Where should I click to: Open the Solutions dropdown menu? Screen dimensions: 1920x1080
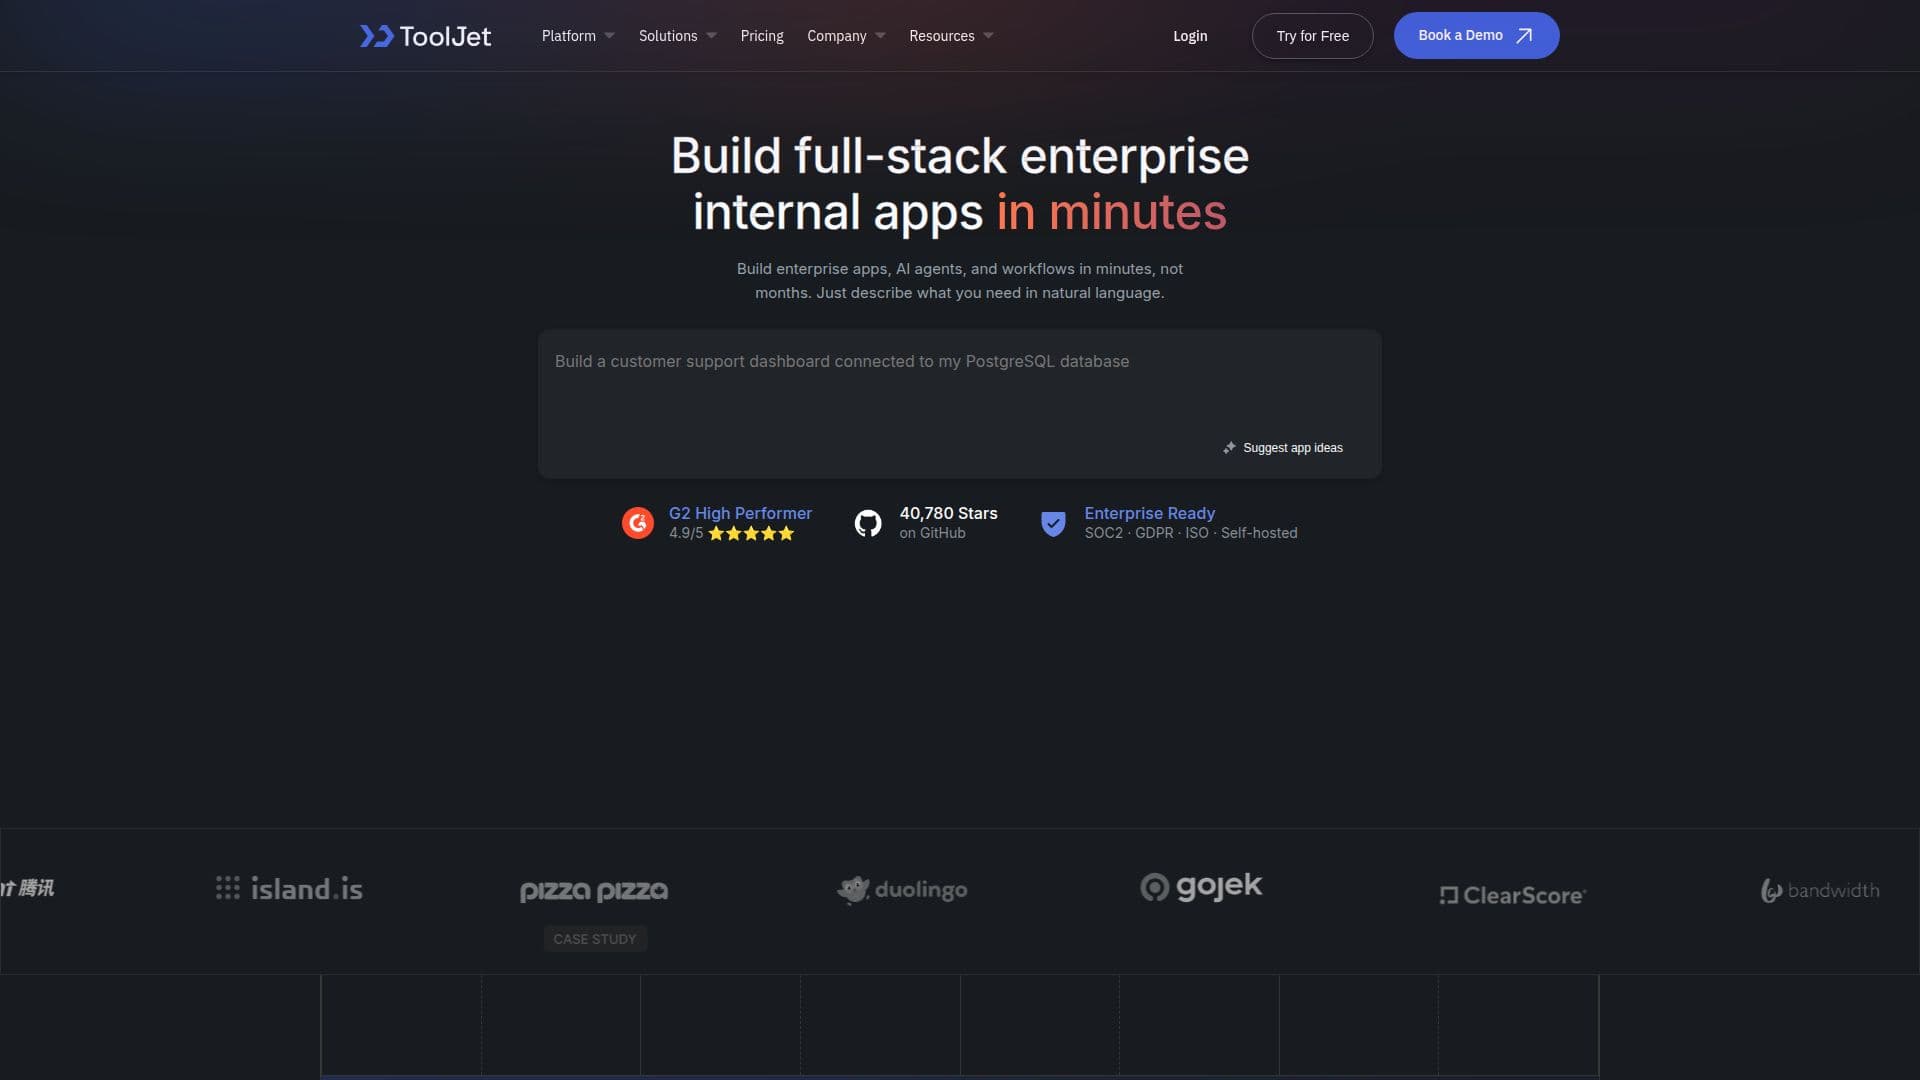[x=677, y=36]
